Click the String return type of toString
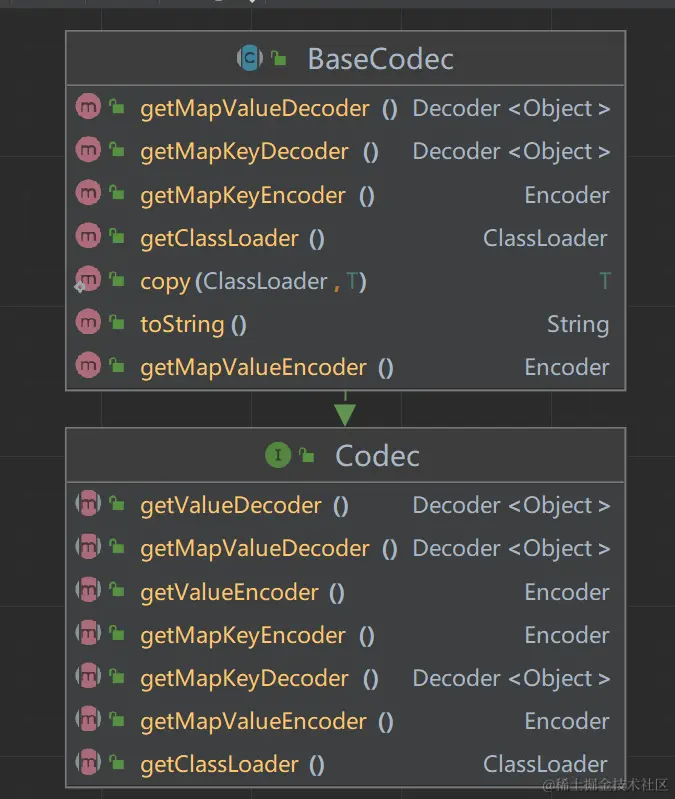This screenshot has width=675, height=799. (578, 324)
